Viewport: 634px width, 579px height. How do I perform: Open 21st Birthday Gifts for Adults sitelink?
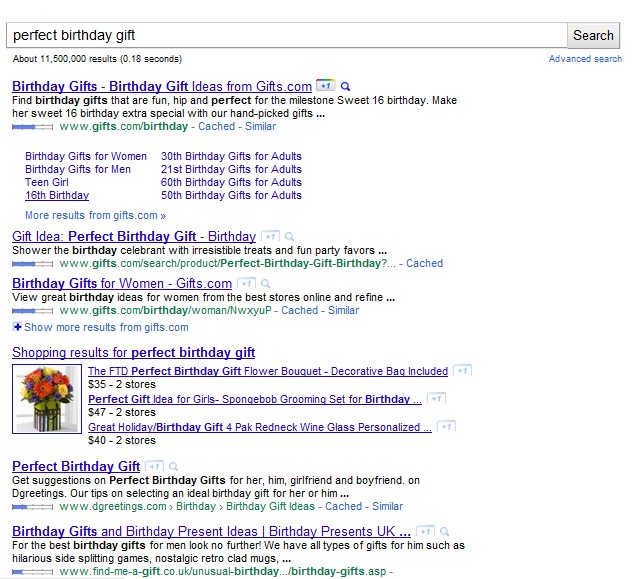pyautogui.click(x=231, y=169)
